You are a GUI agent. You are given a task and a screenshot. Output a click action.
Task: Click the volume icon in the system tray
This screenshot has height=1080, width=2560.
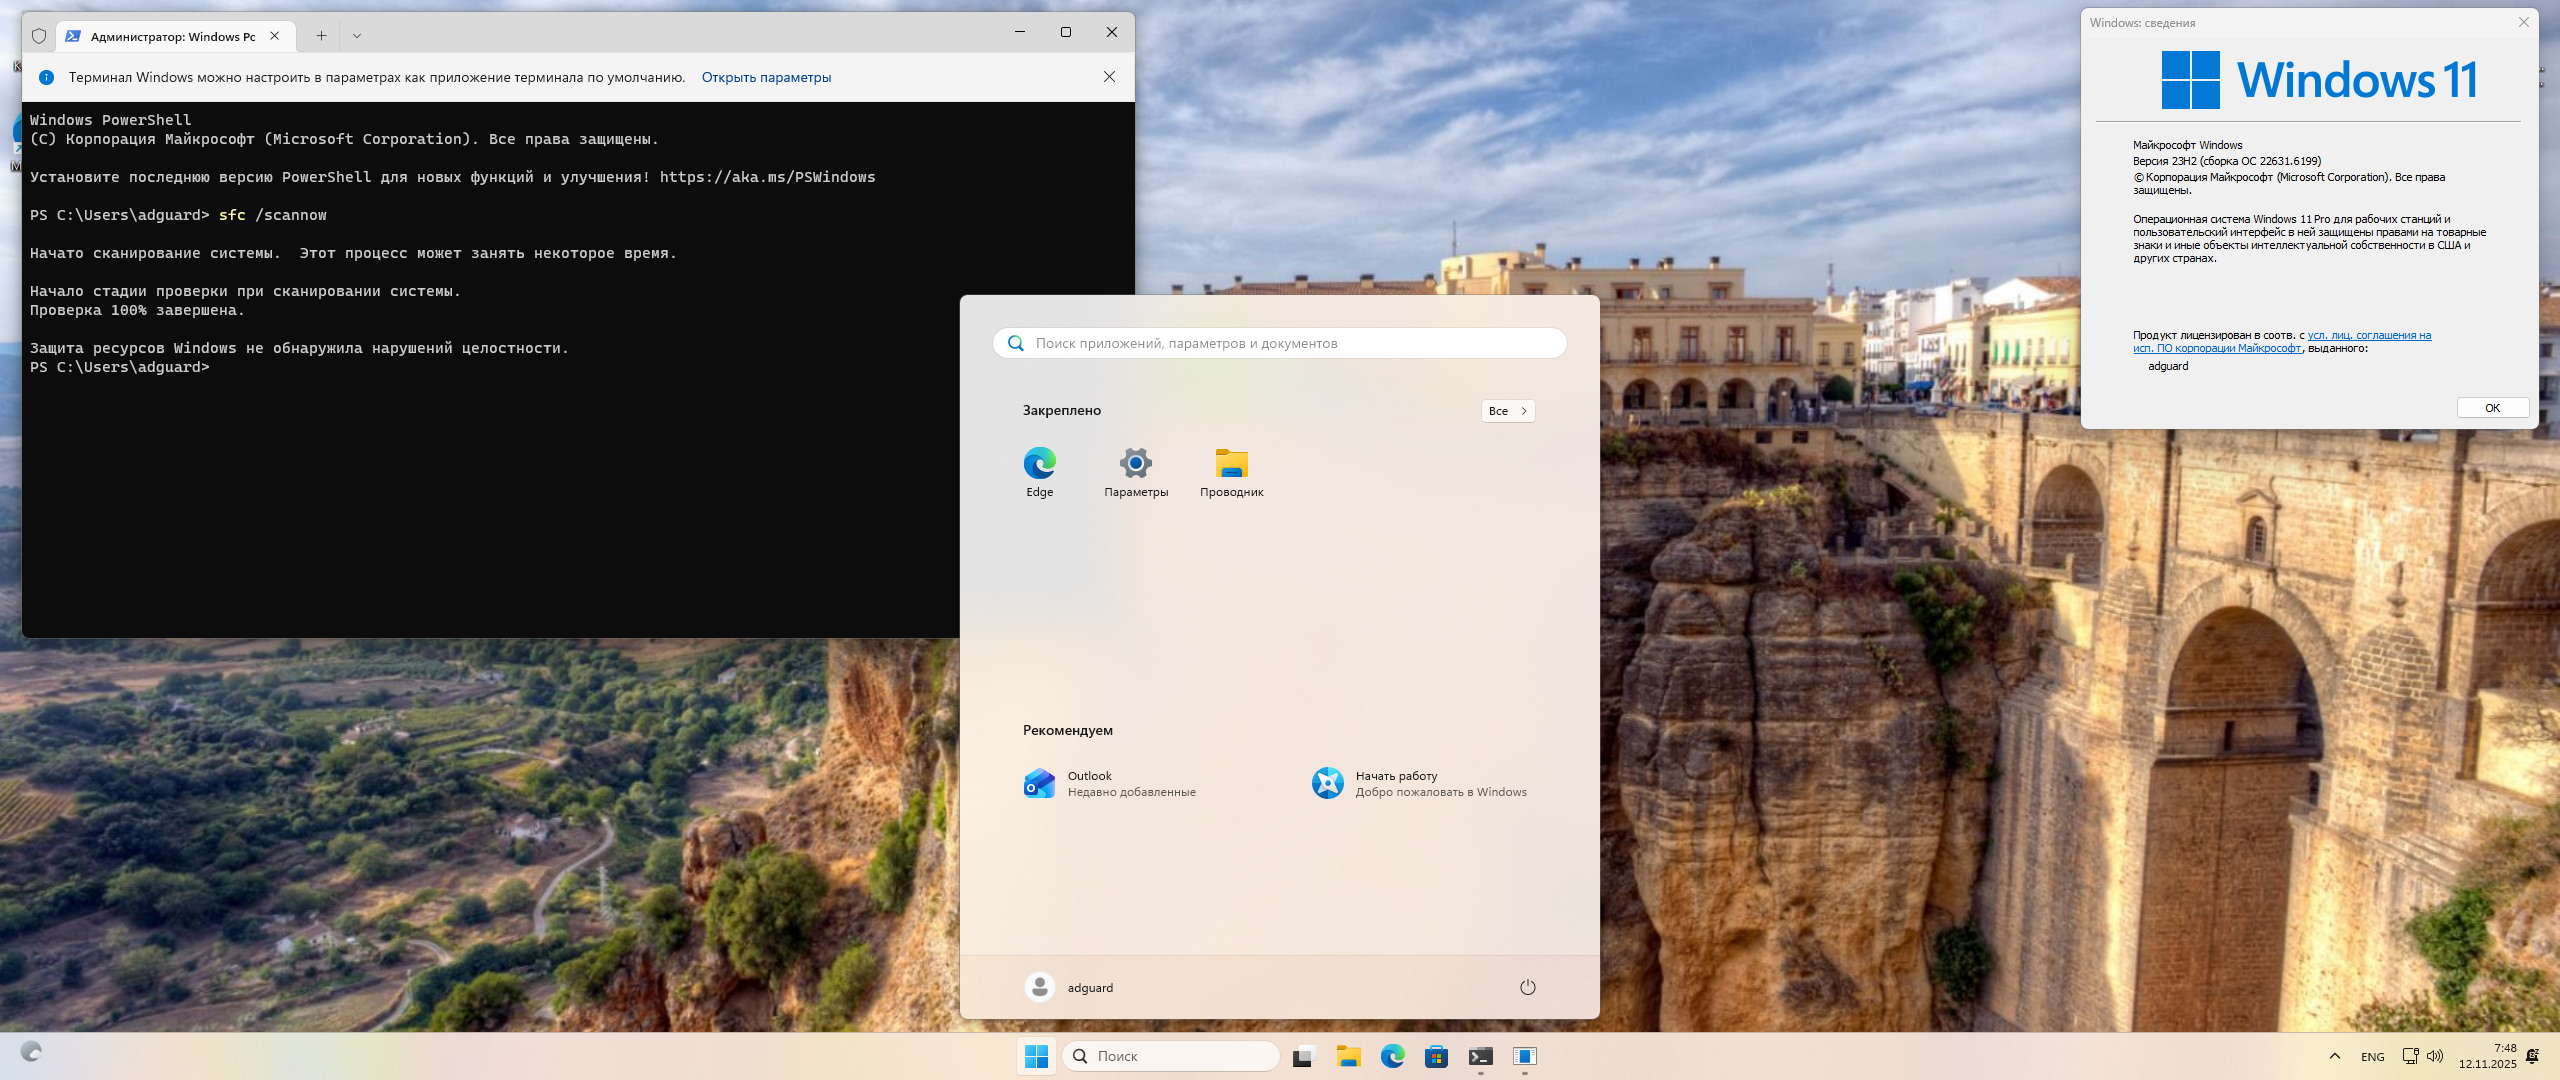pyautogui.click(x=2435, y=1056)
